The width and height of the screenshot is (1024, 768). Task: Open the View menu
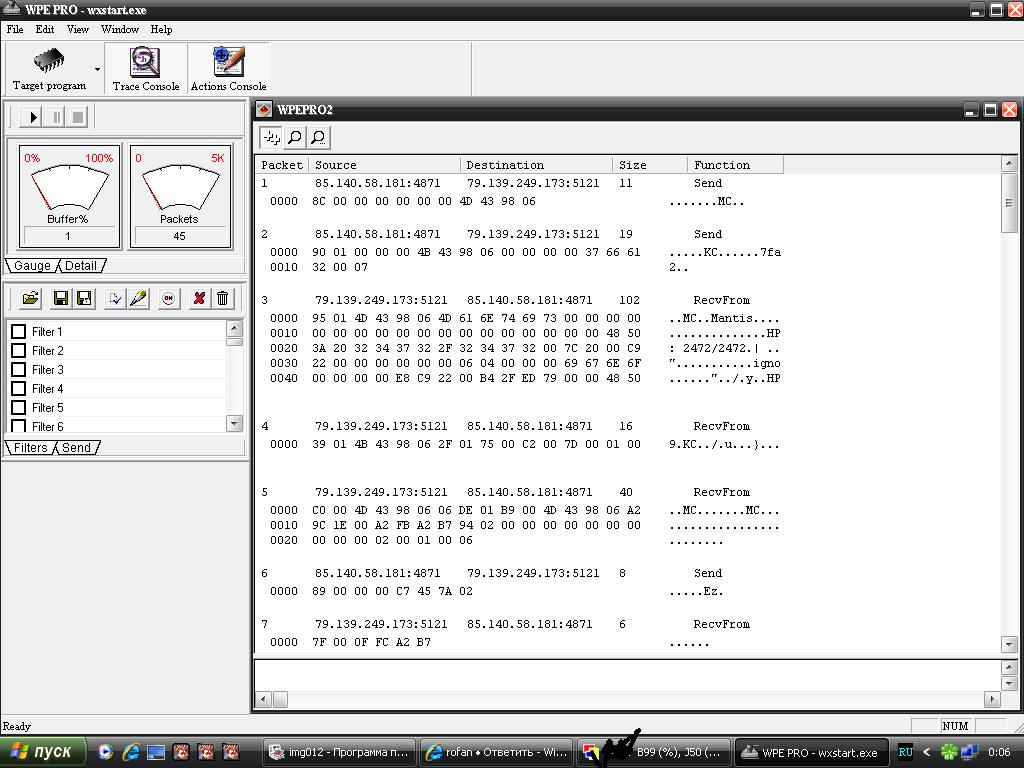(x=78, y=29)
